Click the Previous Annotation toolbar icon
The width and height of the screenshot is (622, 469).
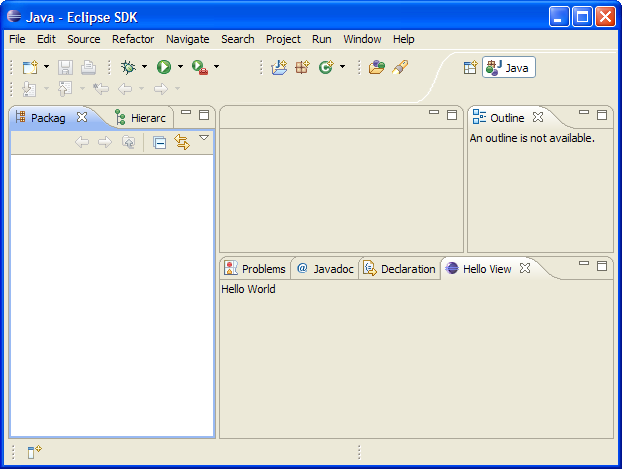65,89
